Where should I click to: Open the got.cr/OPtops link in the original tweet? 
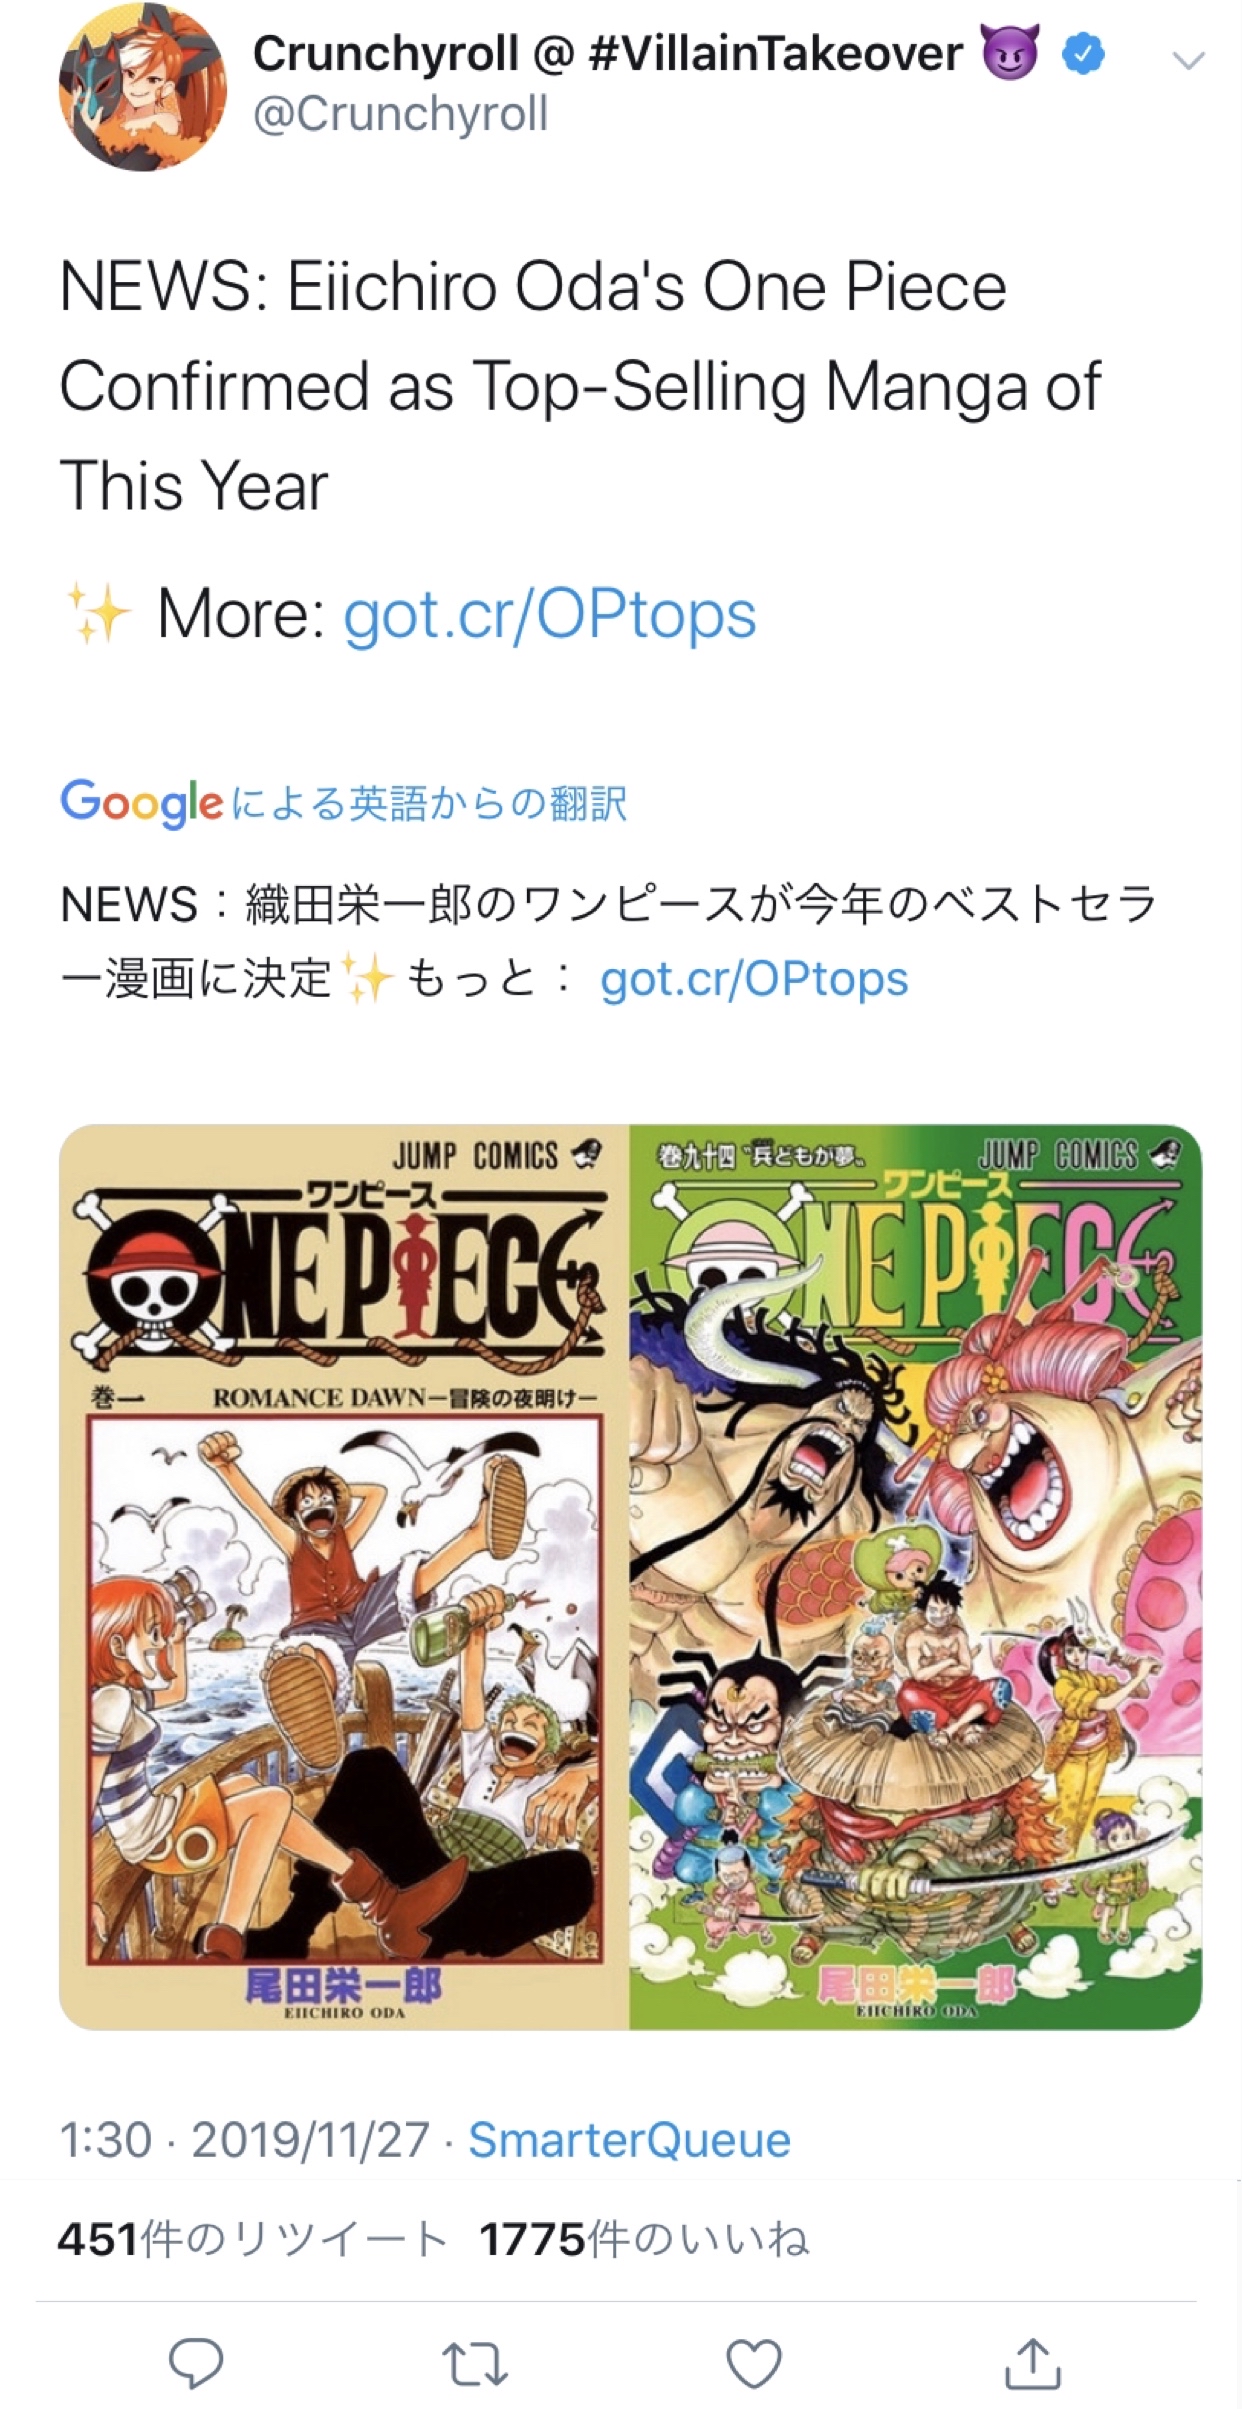pyautogui.click(x=549, y=614)
